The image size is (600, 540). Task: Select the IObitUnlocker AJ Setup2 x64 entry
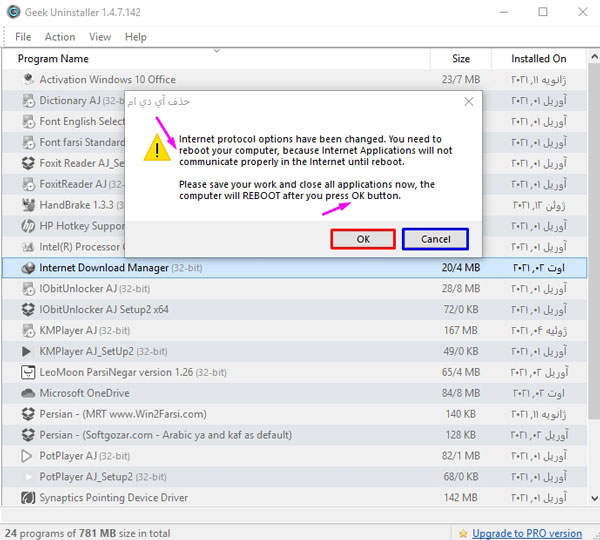pyautogui.click(x=295, y=309)
